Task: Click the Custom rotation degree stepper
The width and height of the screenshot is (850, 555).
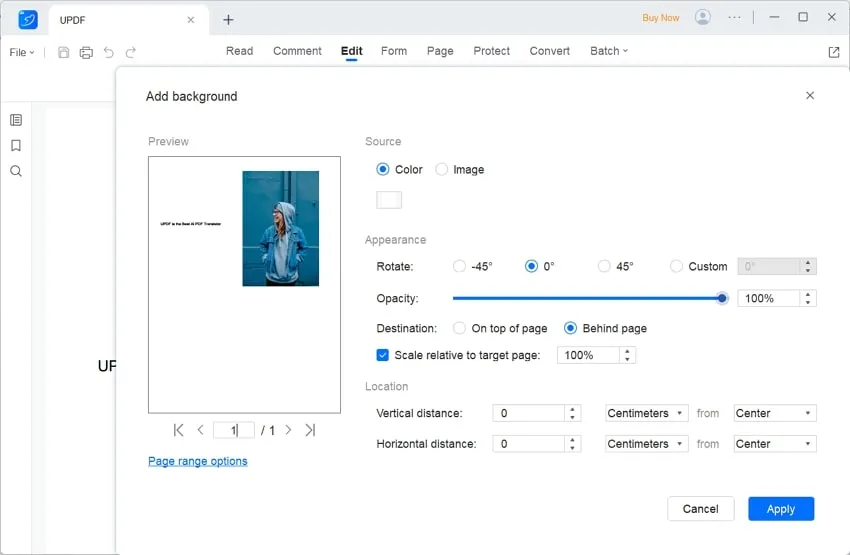Action: pos(808,266)
